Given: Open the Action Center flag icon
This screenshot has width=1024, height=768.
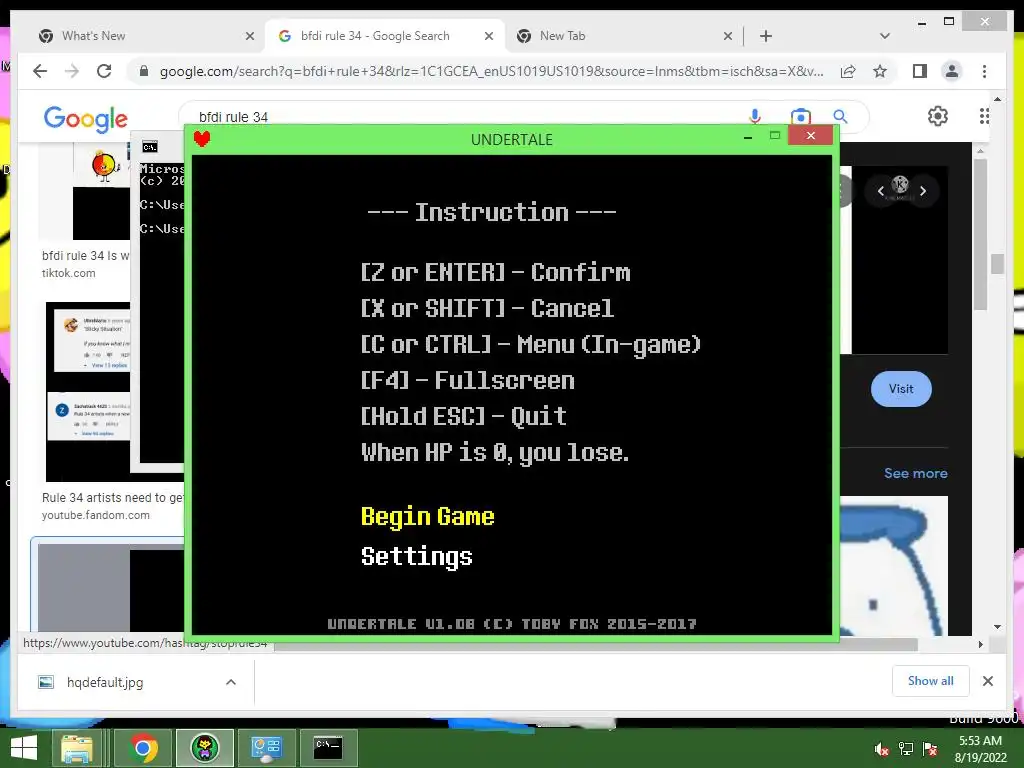Looking at the screenshot, I should [930, 749].
